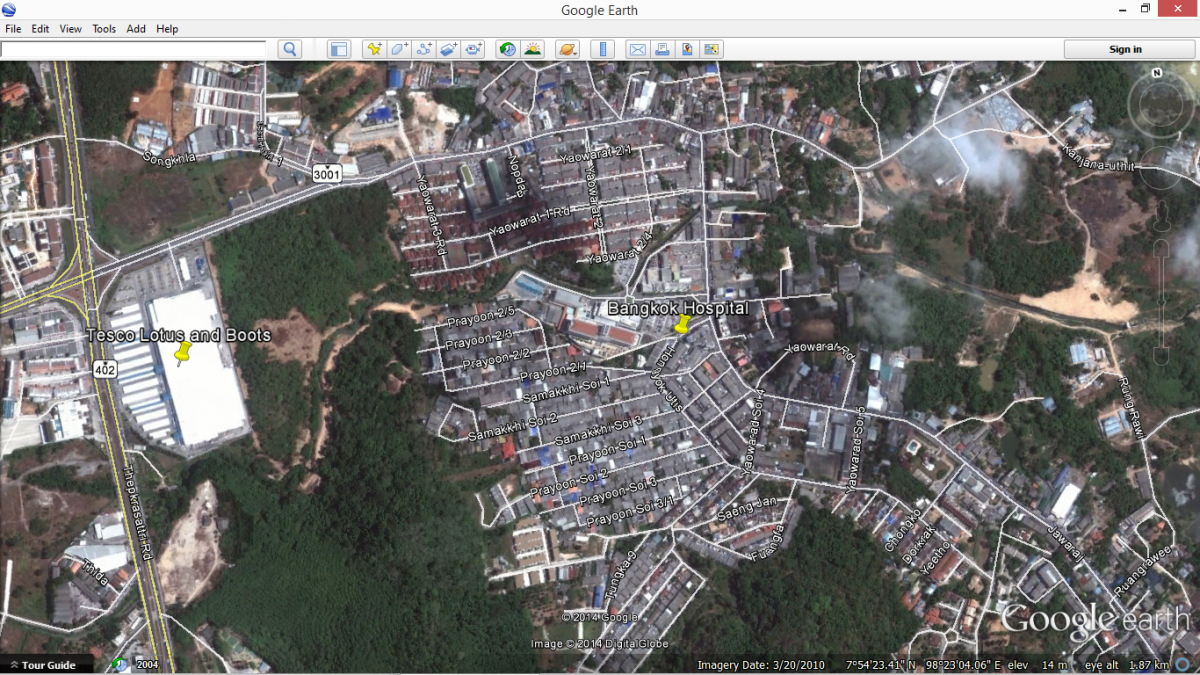Click the 402 highway shield
This screenshot has height=675, width=1200.
105,370
